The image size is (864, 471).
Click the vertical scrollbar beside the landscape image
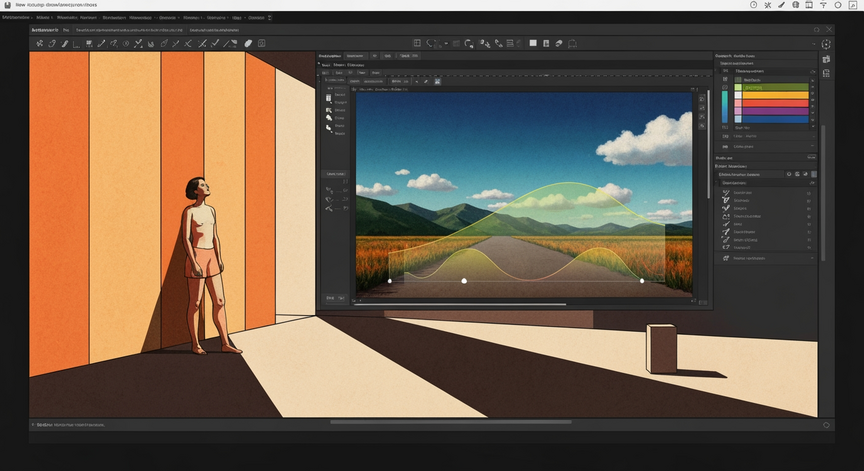tap(709, 144)
